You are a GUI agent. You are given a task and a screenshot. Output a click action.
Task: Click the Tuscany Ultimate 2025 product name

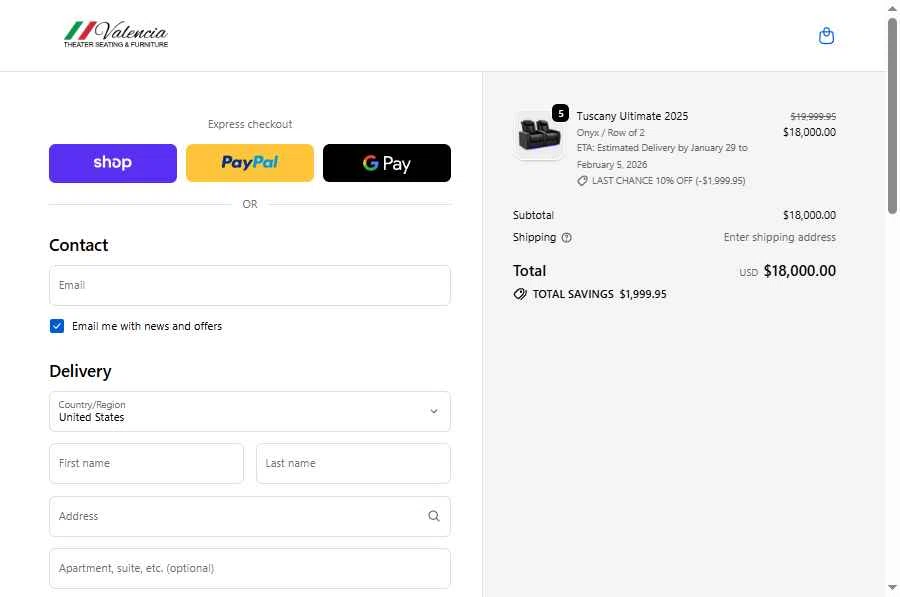click(x=632, y=116)
